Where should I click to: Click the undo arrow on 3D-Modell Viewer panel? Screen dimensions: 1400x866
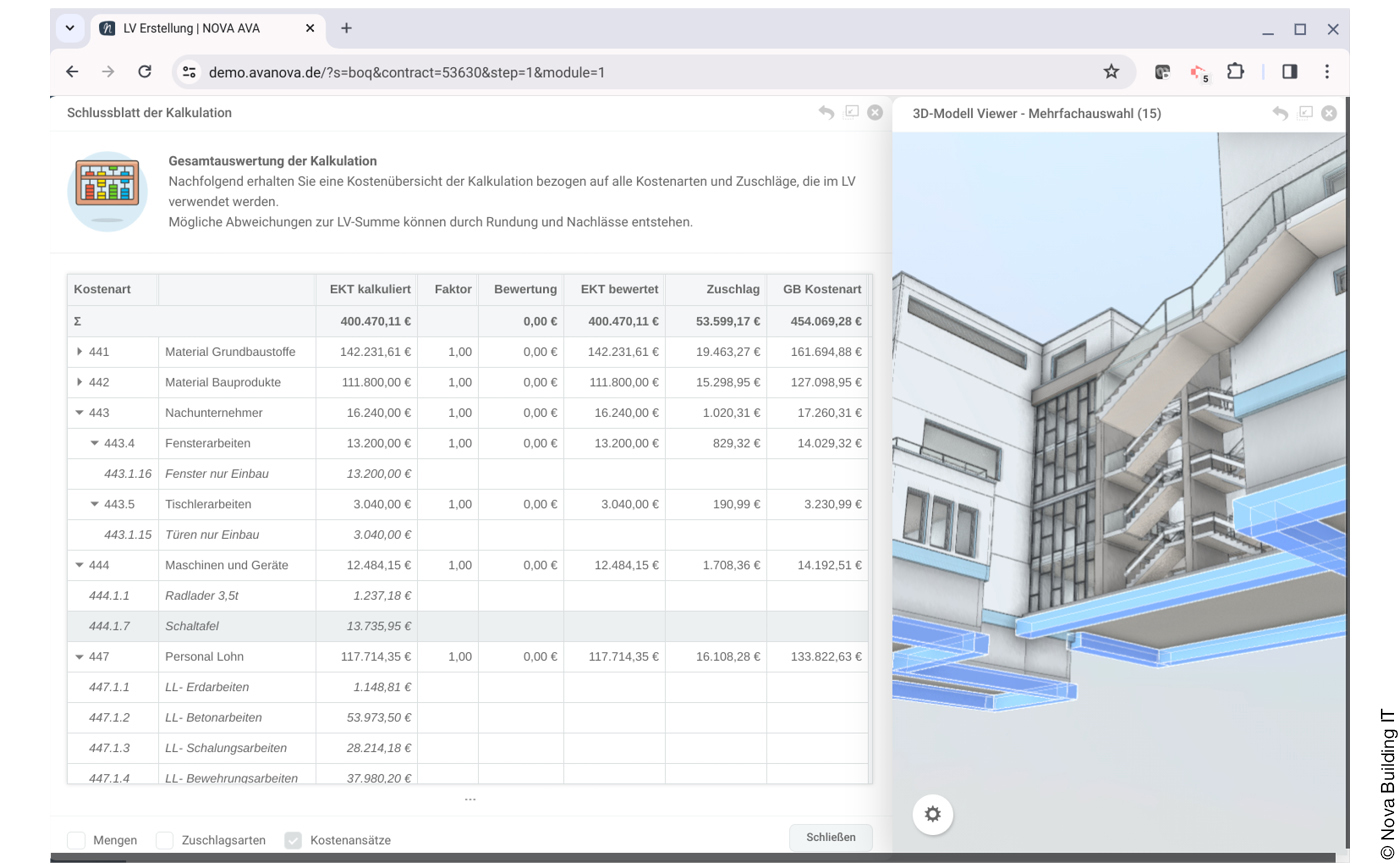coord(1280,114)
